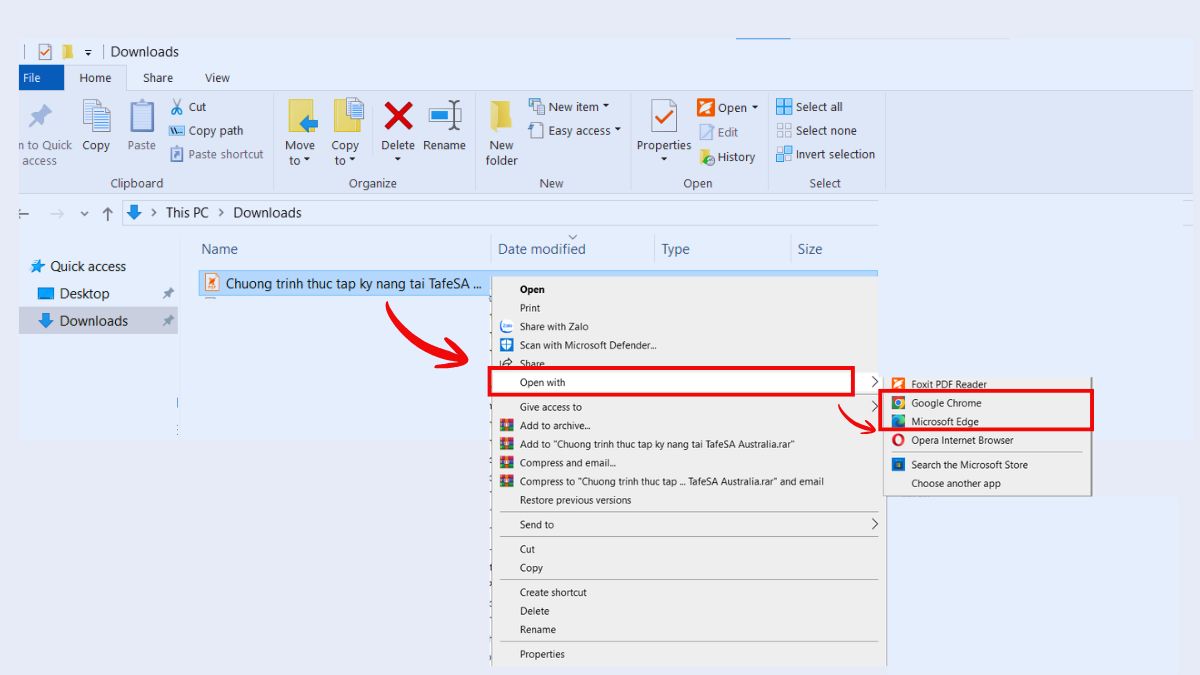Sort by the Name column header
Image resolution: width=1200 pixels, height=675 pixels.
point(219,249)
